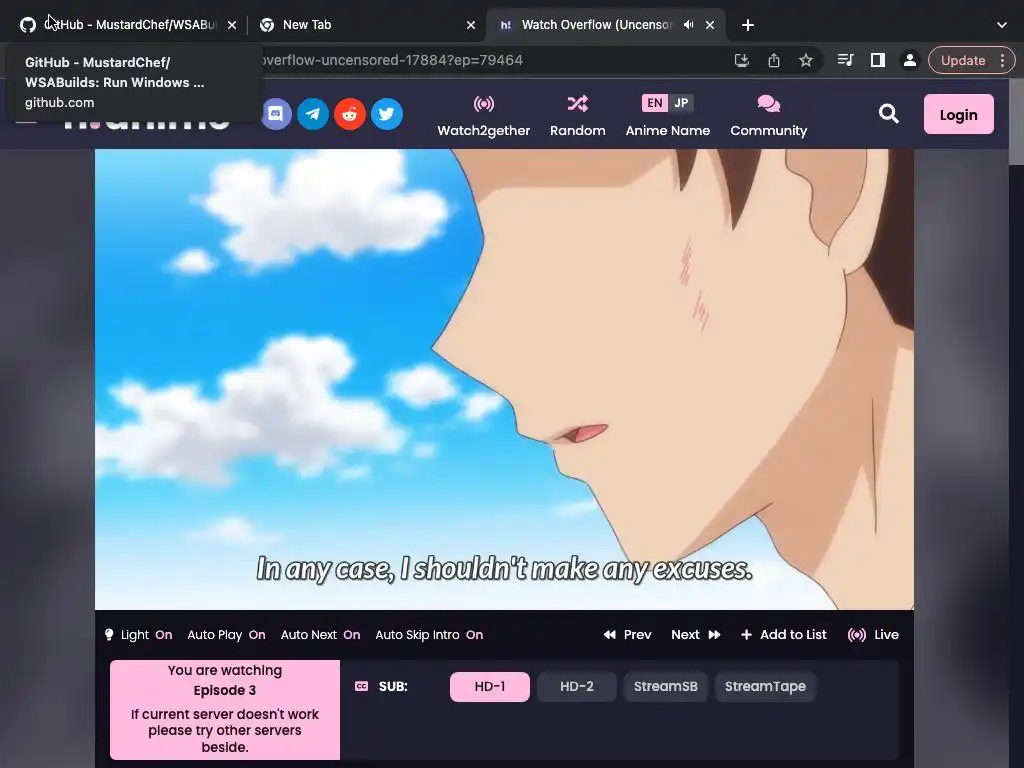Open the Chrome profile avatar icon
The width and height of the screenshot is (1024, 768).
pos(909,61)
